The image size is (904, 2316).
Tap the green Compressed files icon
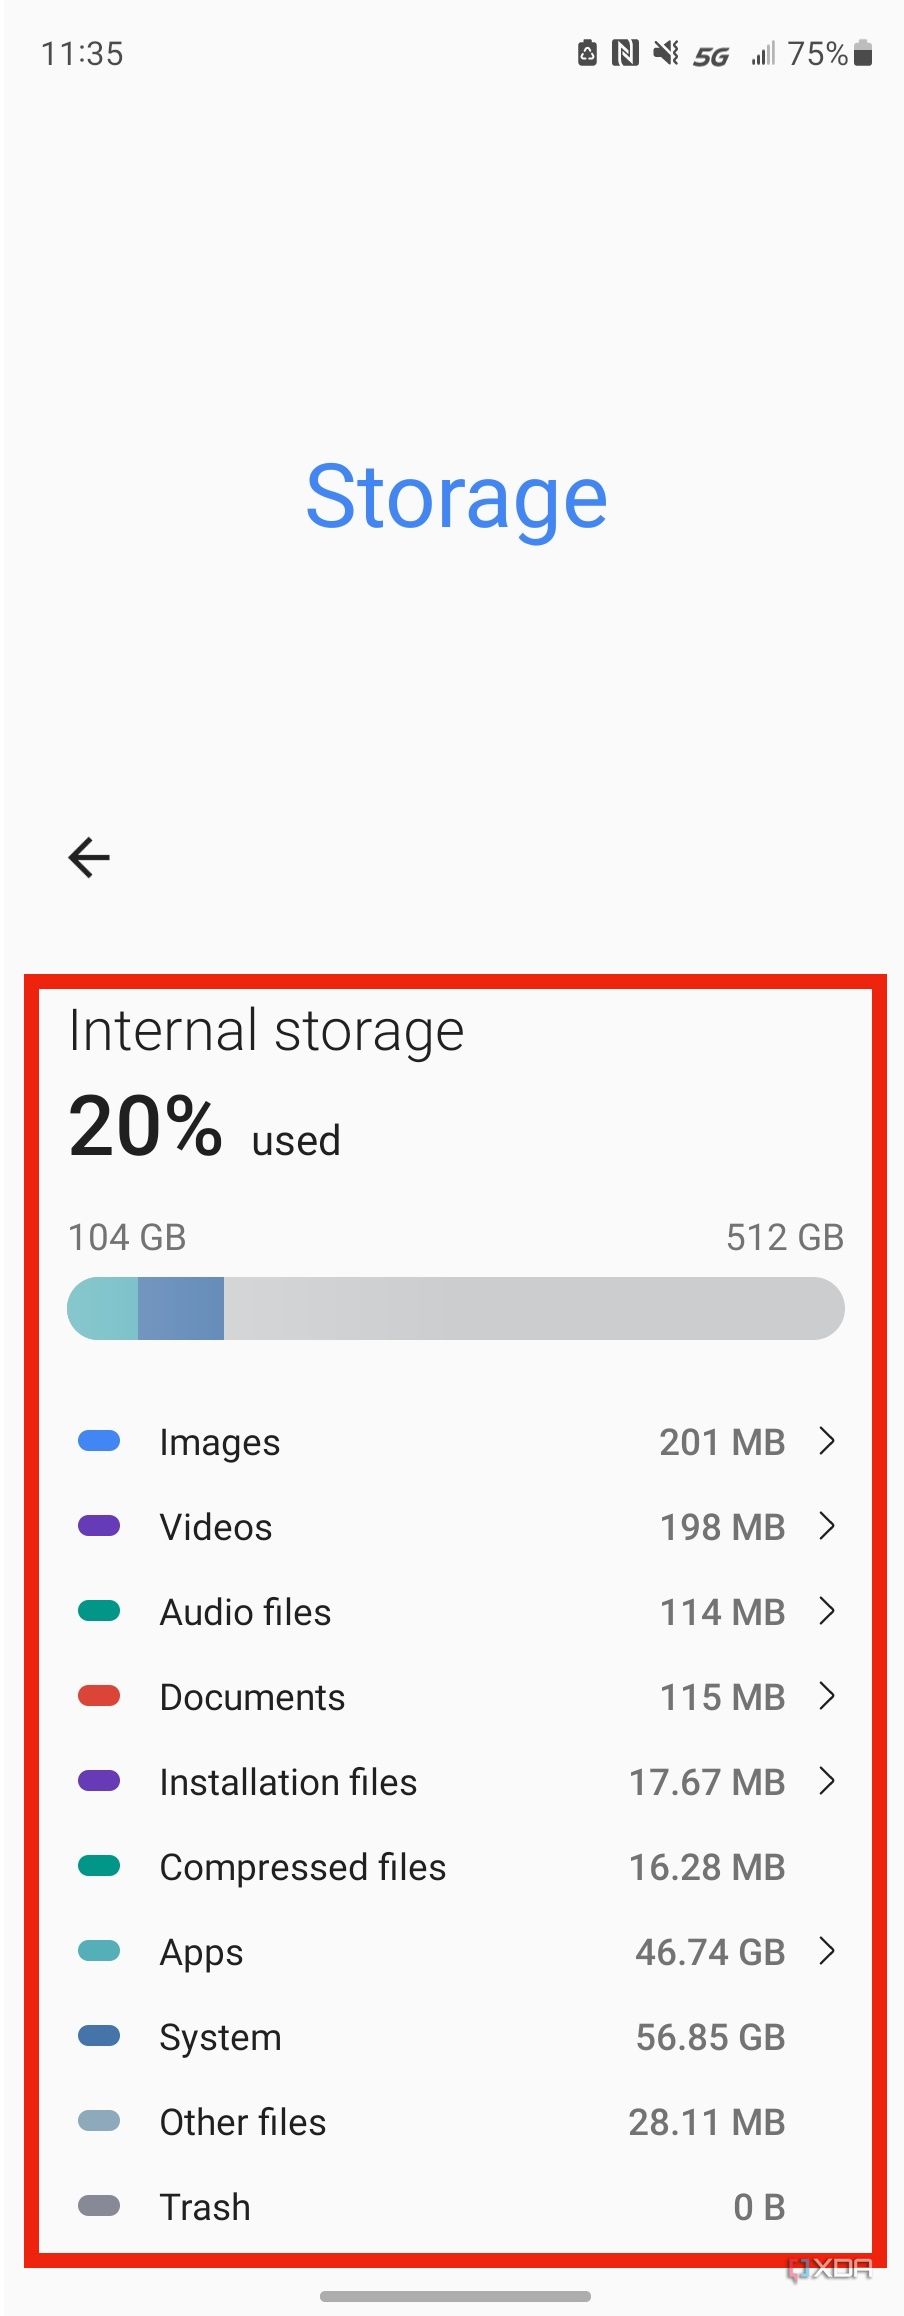coord(97,1866)
